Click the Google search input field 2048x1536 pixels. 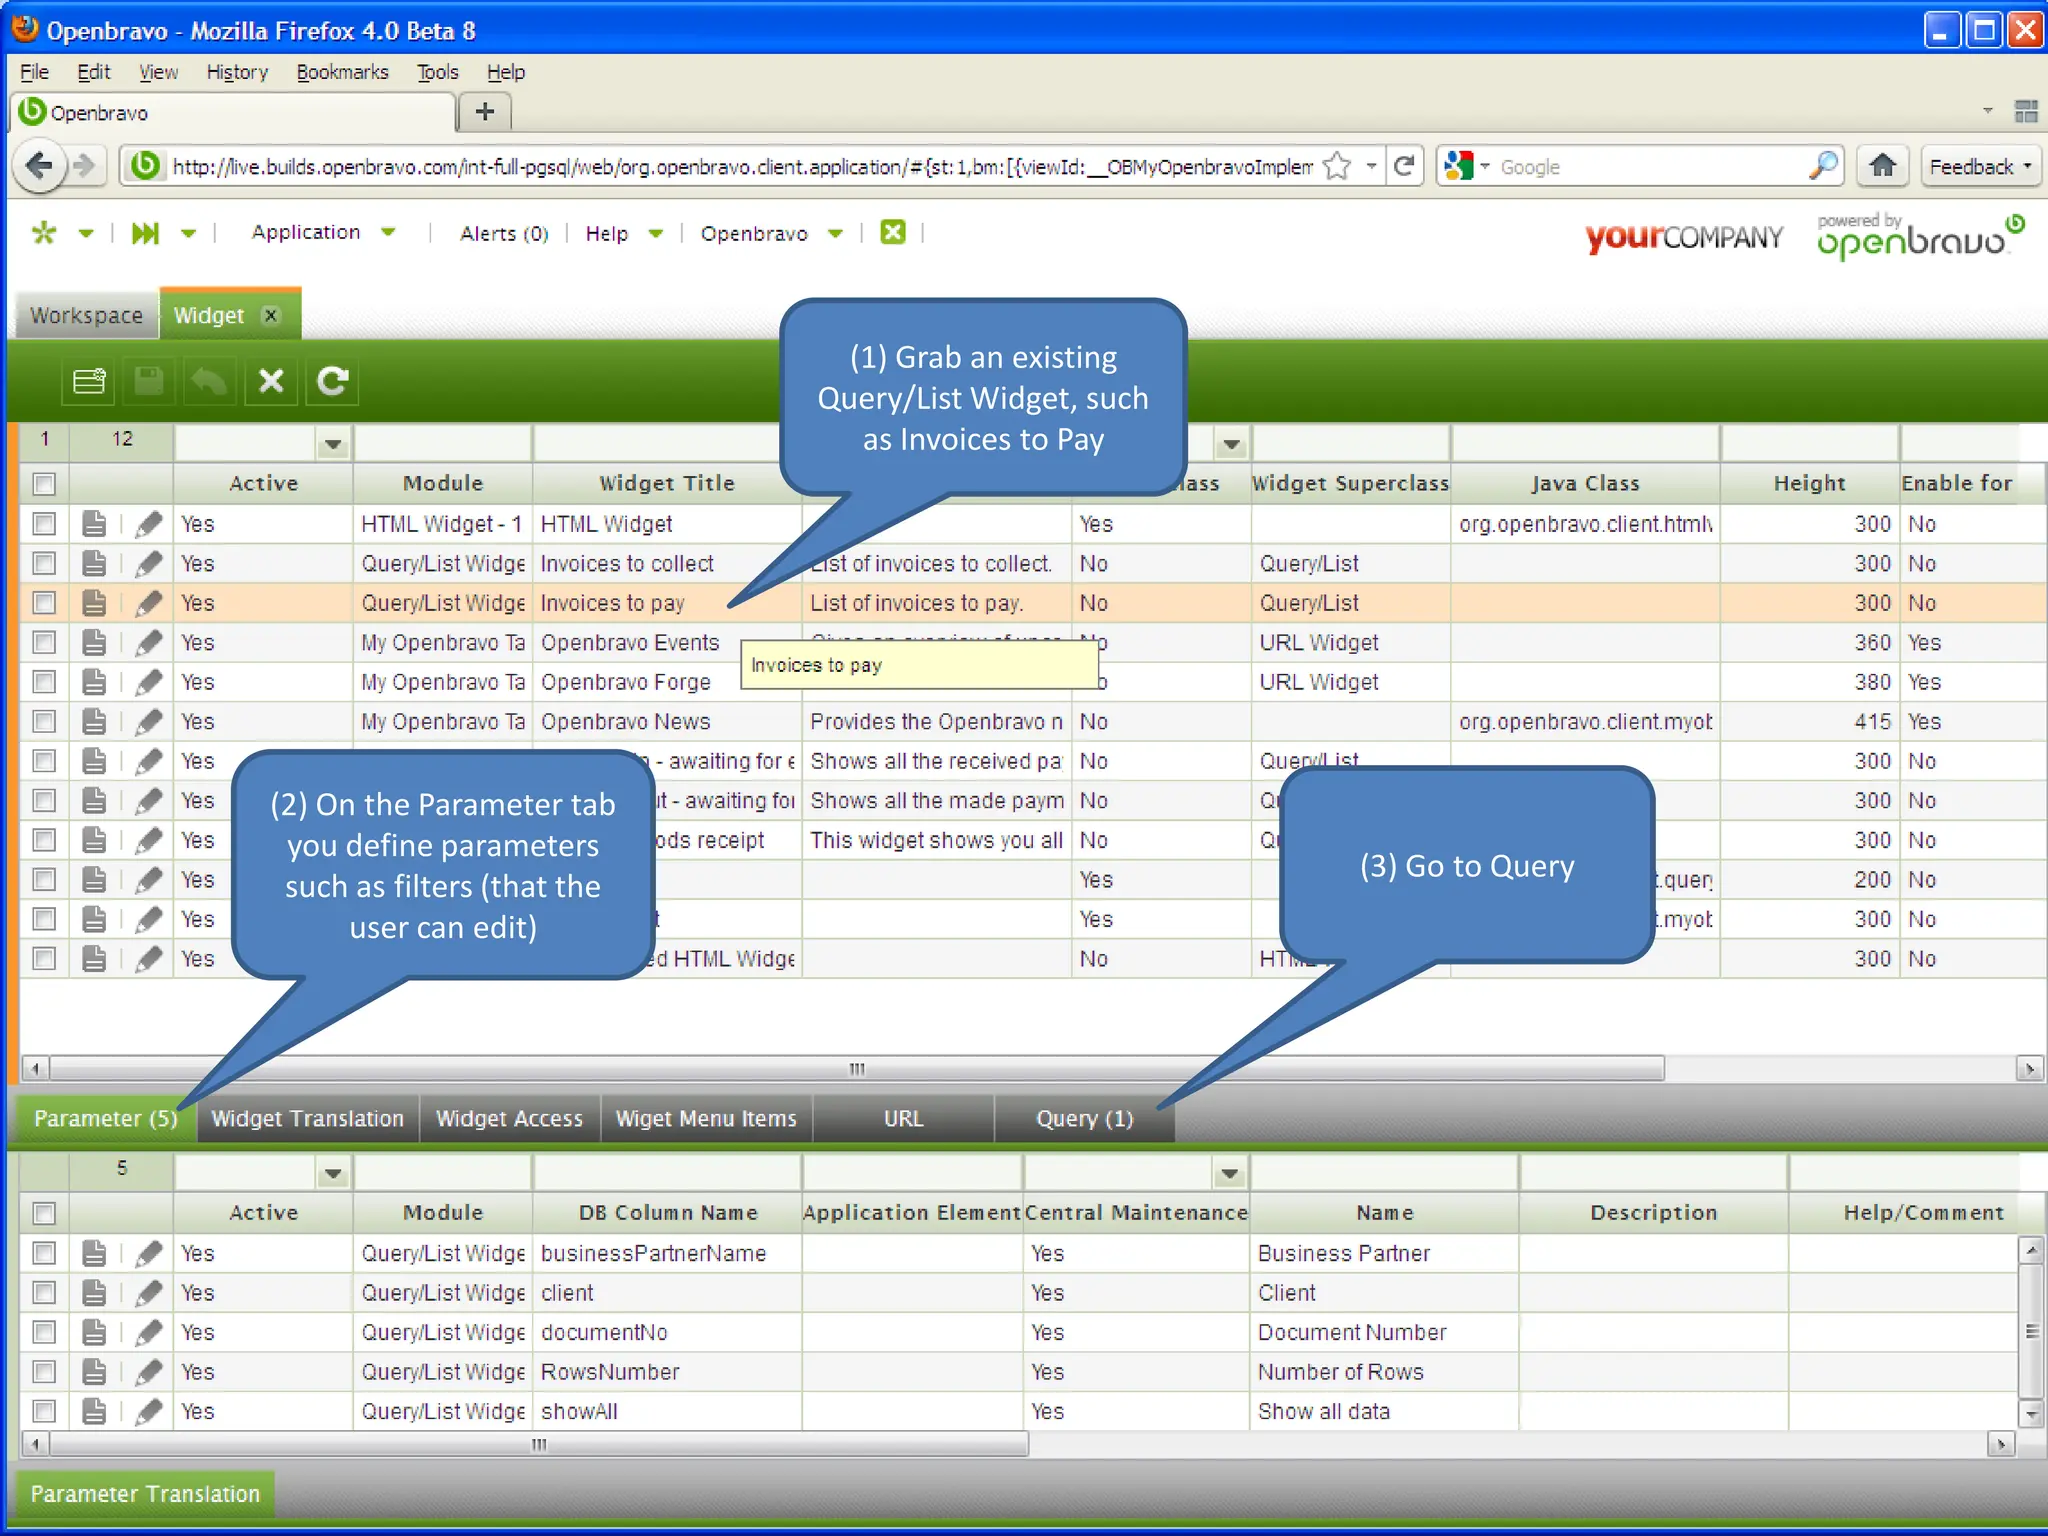[x=1650, y=167]
